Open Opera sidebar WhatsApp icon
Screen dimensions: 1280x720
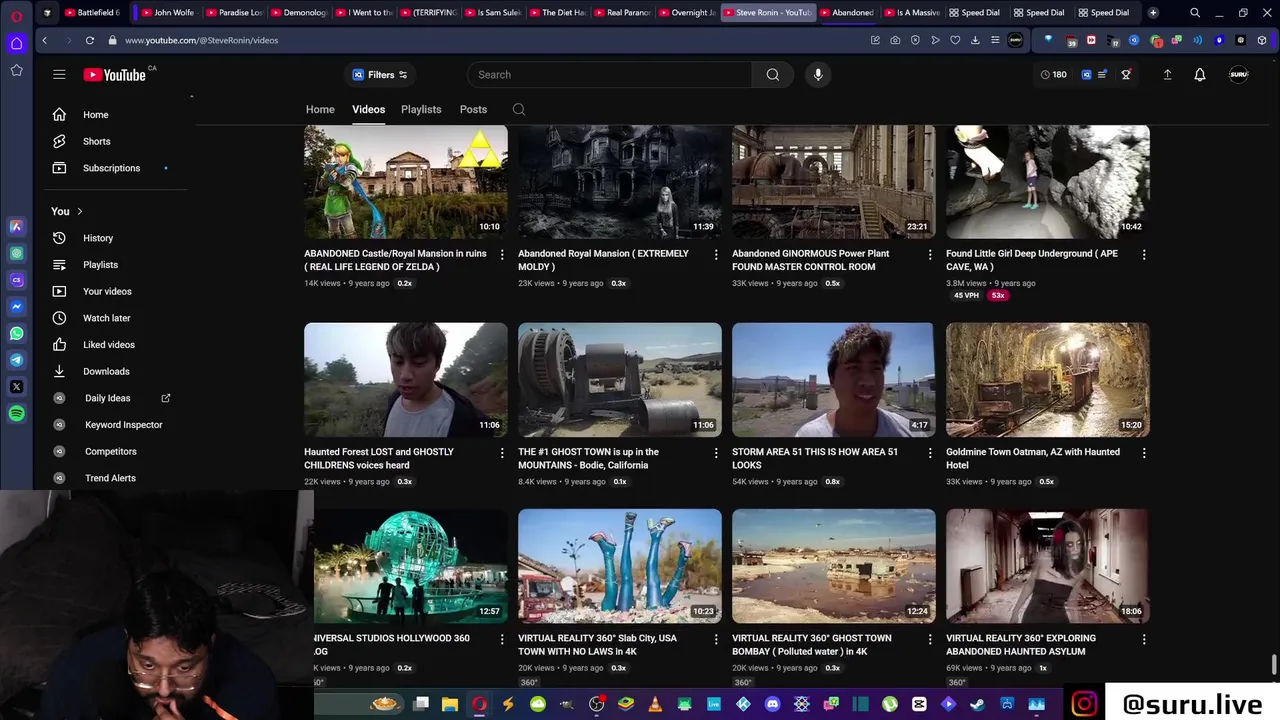pos(16,333)
